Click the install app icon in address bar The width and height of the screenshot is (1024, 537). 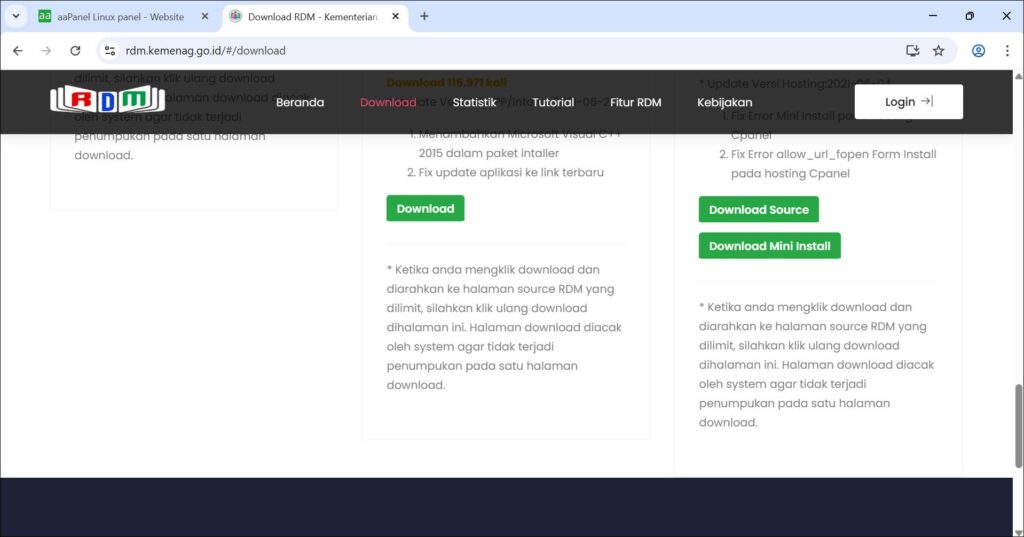pos(912,50)
